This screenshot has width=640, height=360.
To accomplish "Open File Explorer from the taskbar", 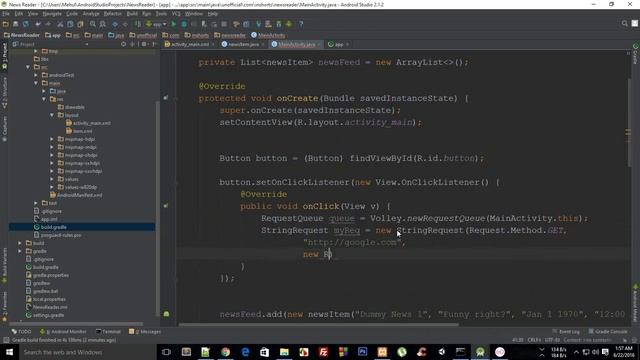I will 284,352.
